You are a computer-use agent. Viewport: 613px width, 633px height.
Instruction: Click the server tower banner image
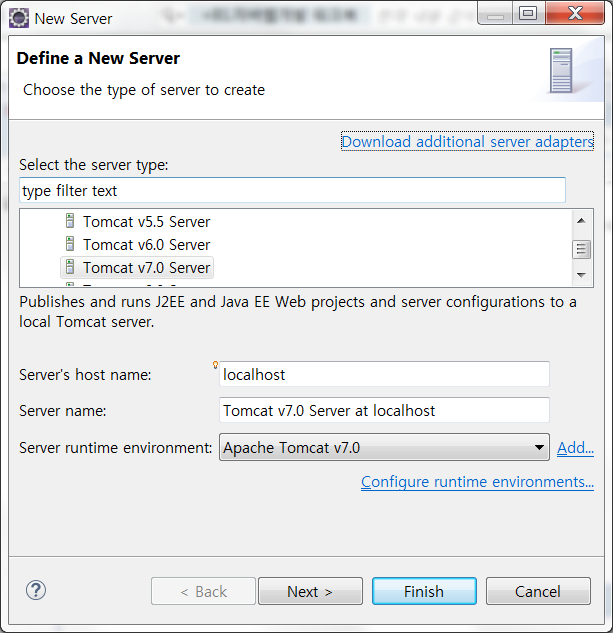561,71
